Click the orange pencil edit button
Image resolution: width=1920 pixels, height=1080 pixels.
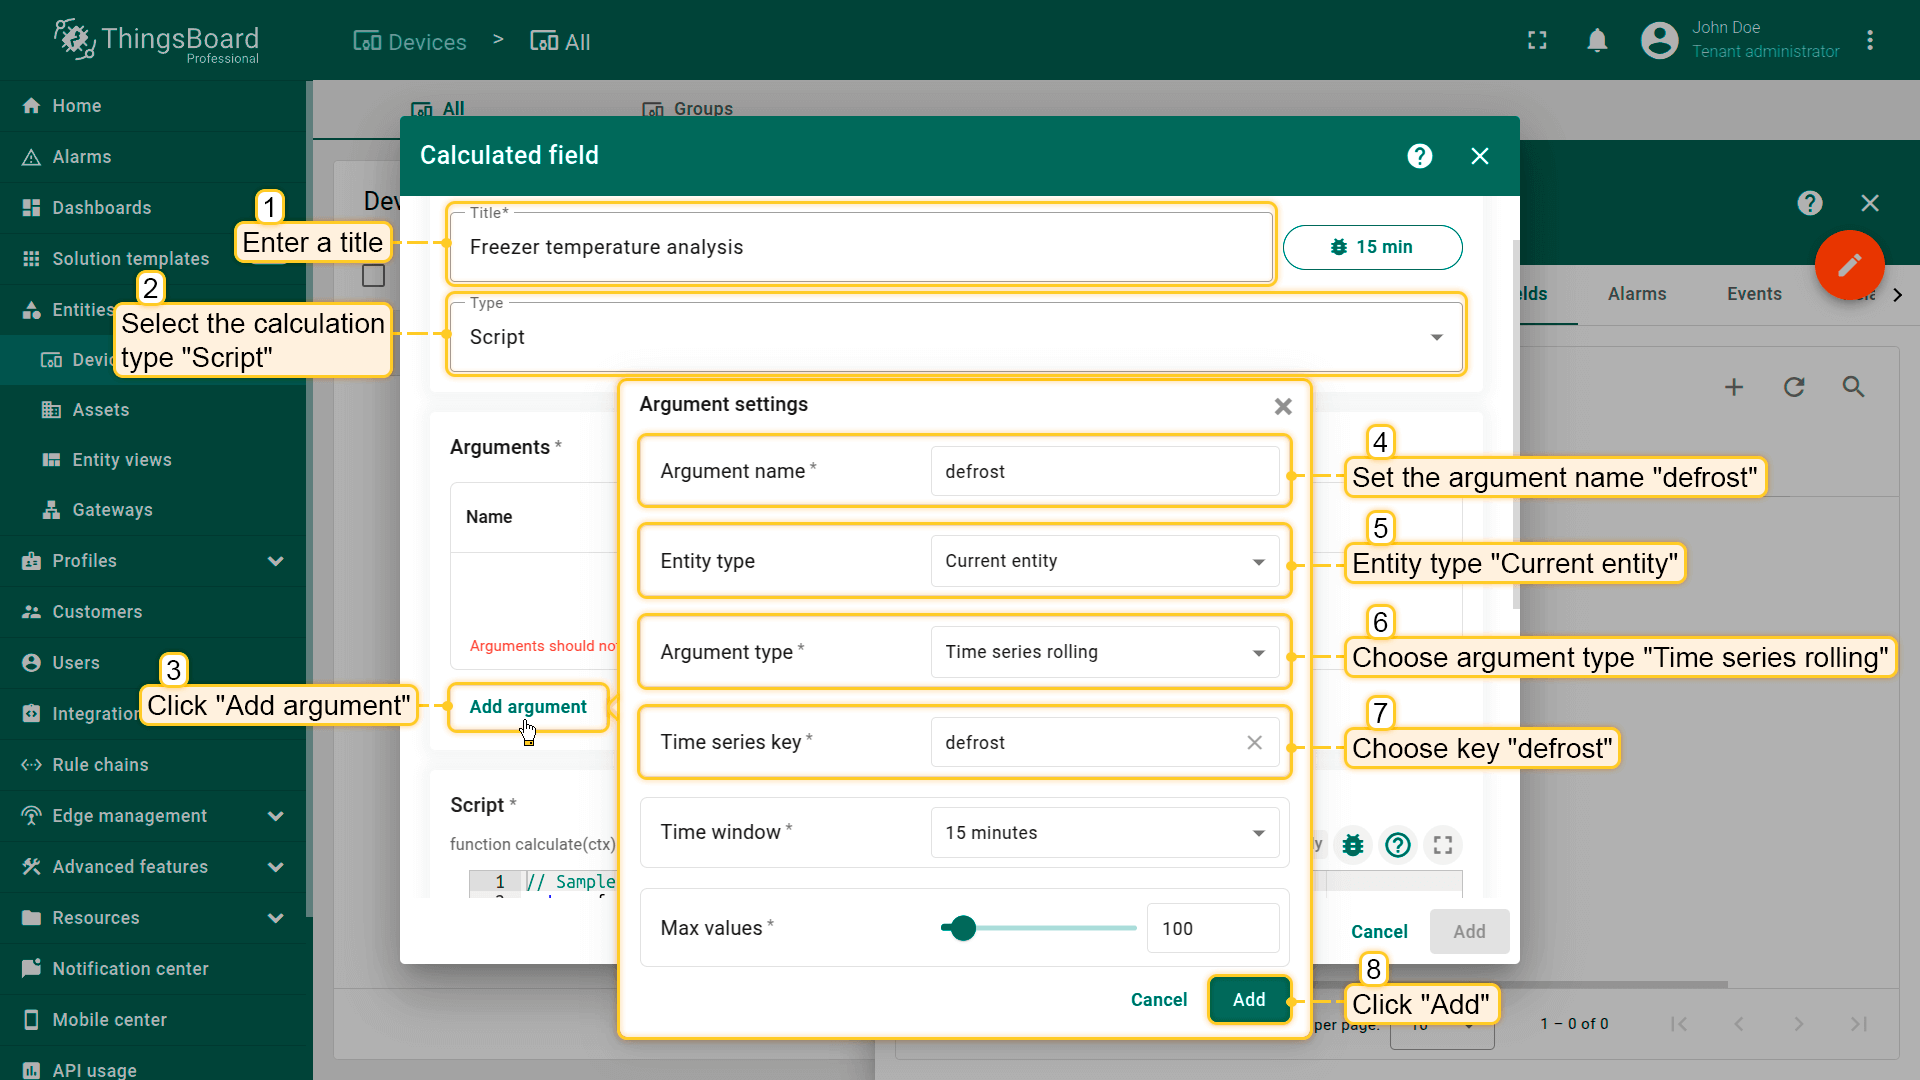(1849, 265)
